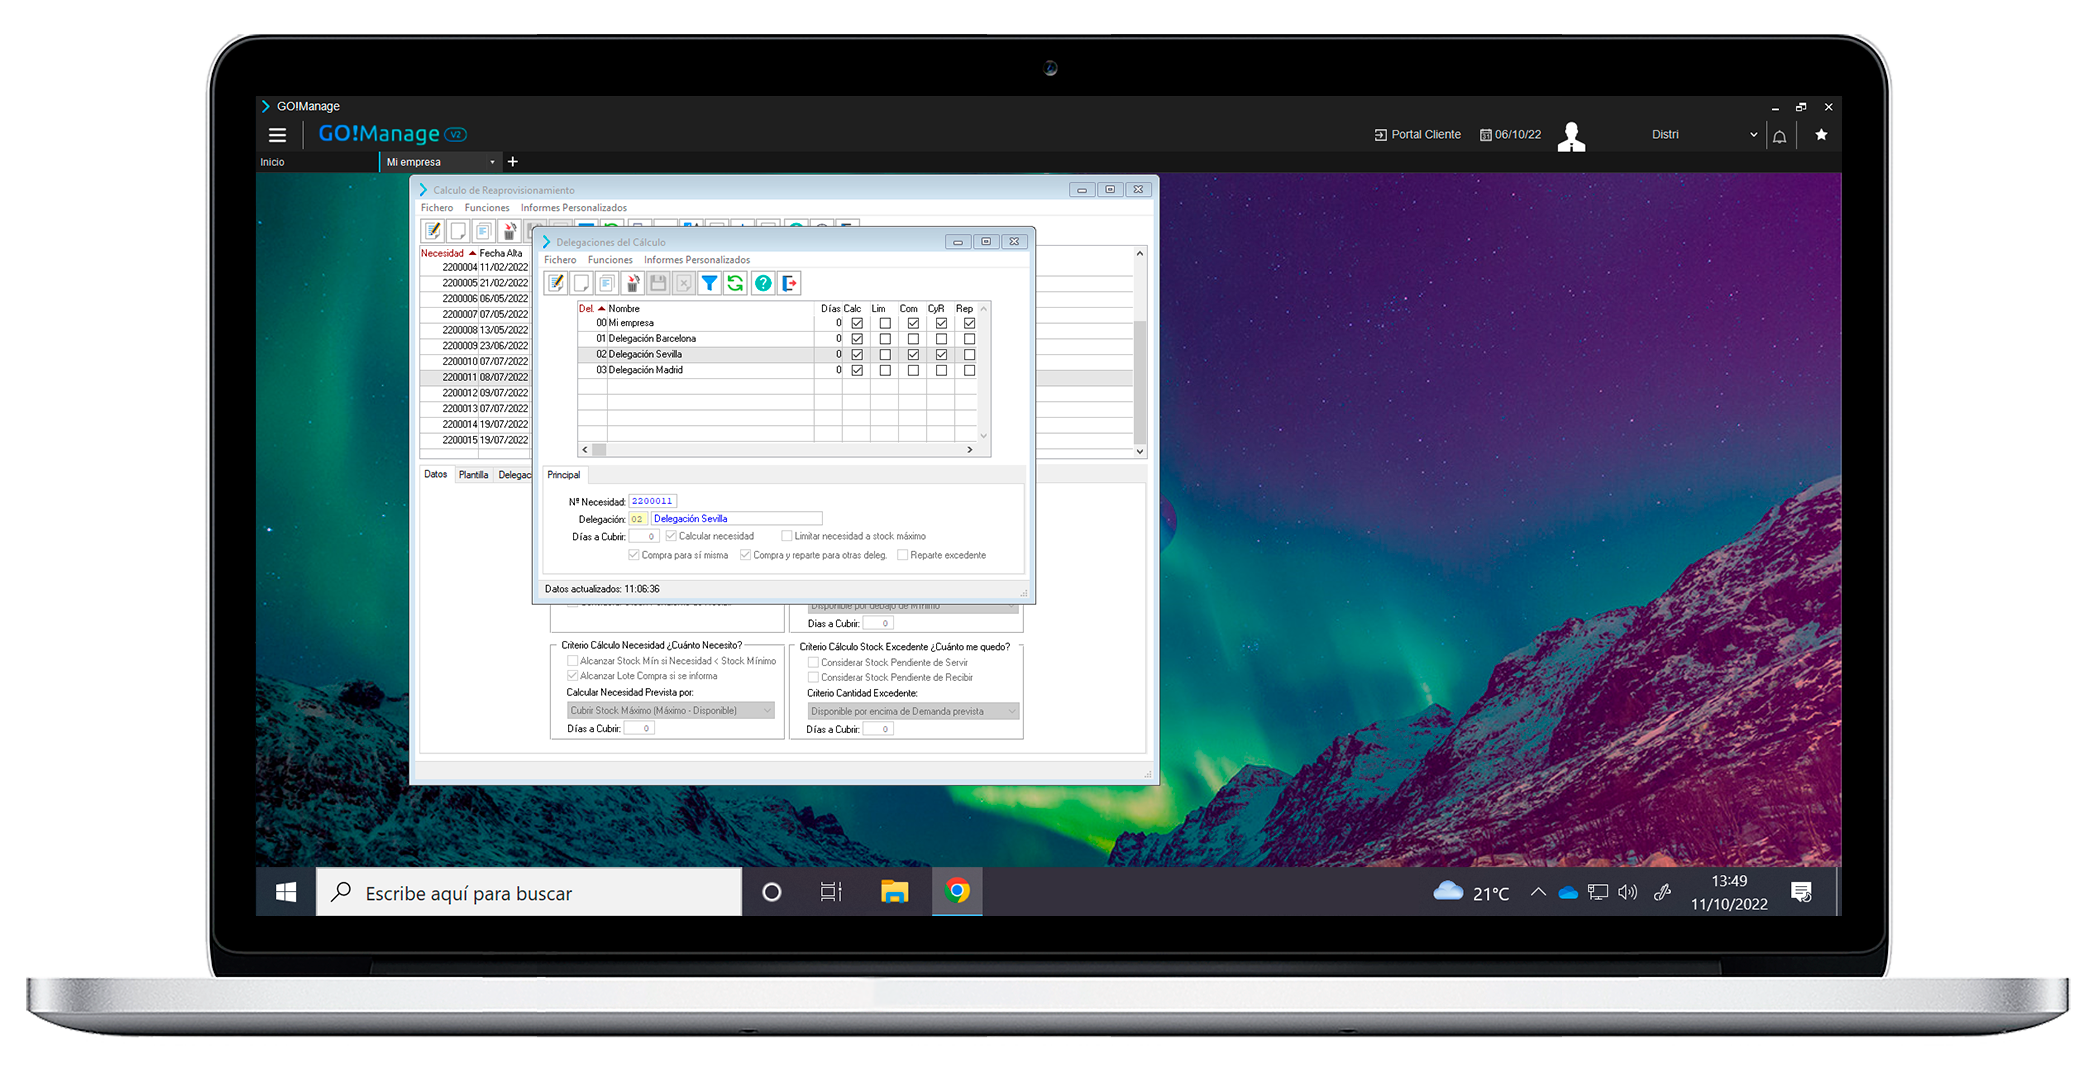Toggle Lim checkbox for Delegación Barcelona row
The image size is (2098, 1080).
click(885, 339)
